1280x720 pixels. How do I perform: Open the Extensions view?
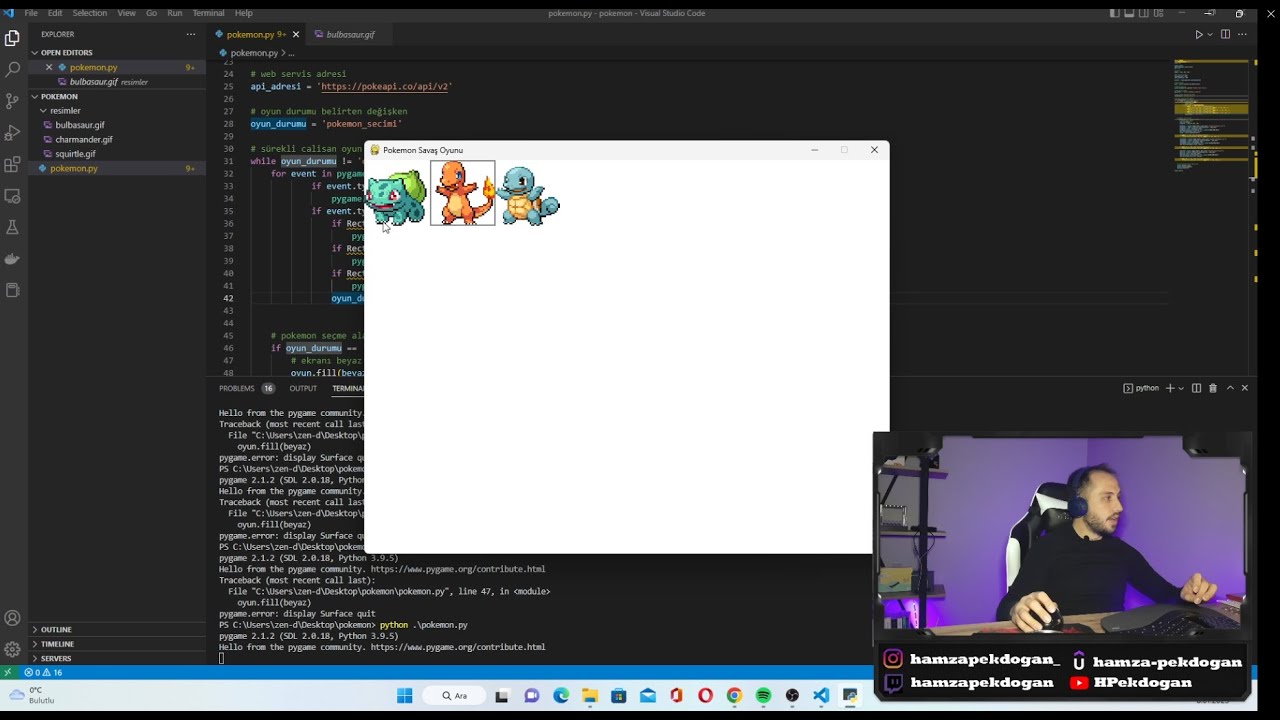12,164
